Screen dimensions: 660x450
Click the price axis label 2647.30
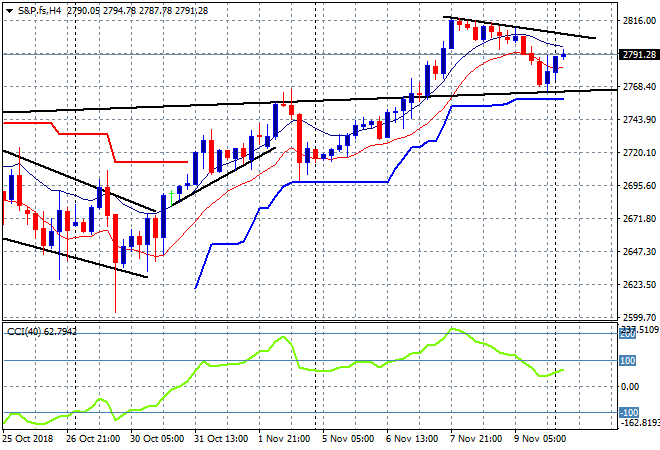(639, 251)
